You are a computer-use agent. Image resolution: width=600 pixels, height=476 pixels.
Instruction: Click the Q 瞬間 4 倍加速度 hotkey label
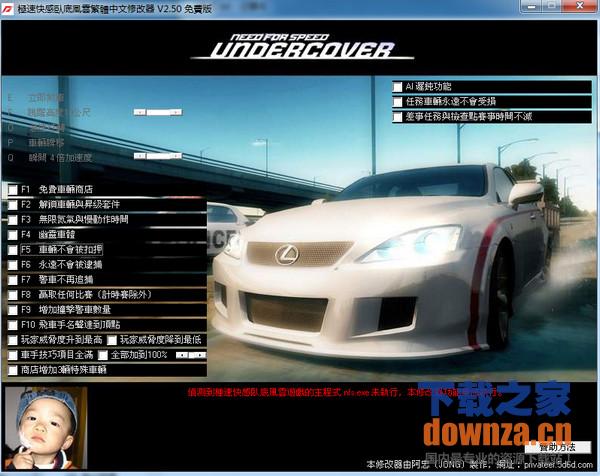50,158
